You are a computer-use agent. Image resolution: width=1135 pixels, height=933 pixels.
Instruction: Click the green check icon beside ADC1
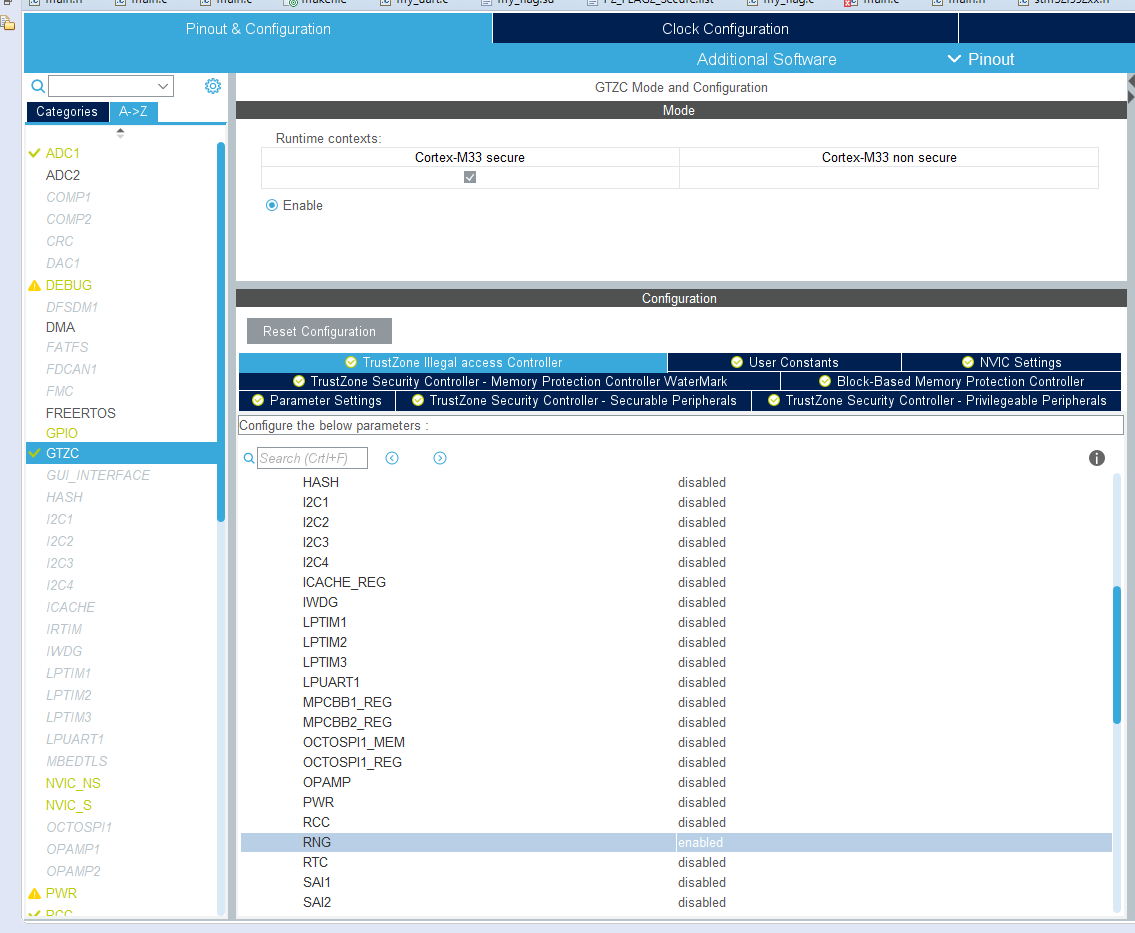tap(32, 153)
